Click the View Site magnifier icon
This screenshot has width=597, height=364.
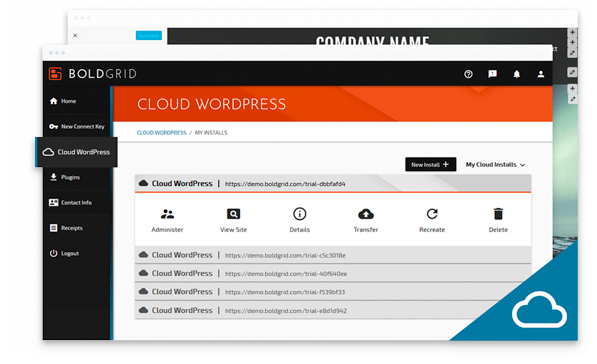tap(233, 214)
